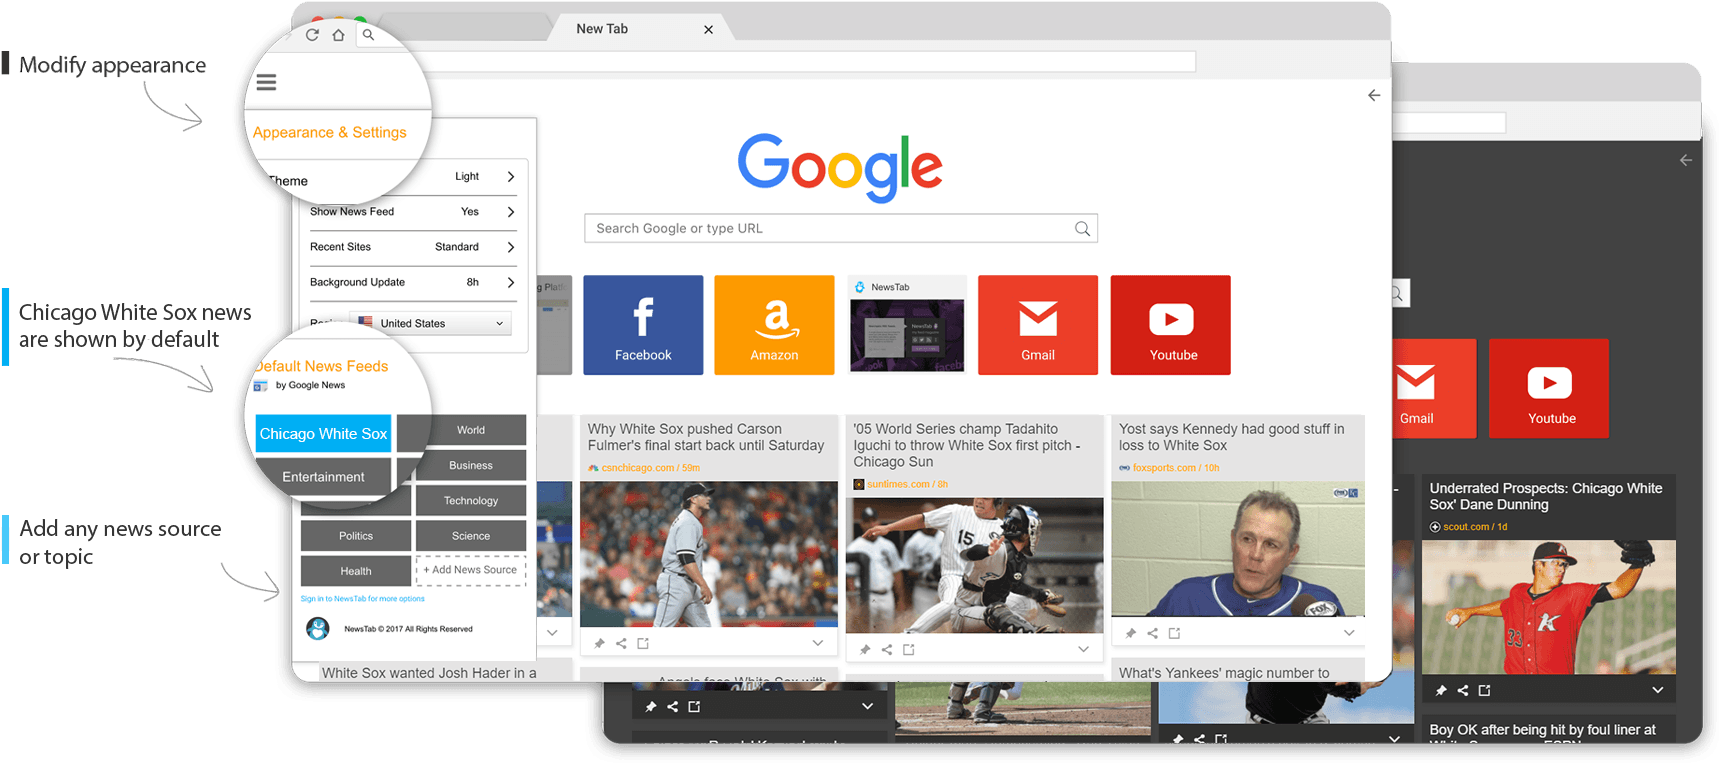Image resolution: width=1719 pixels, height=763 pixels.
Task: Pin the Tadahito Iguchi article
Action: click(x=865, y=650)
